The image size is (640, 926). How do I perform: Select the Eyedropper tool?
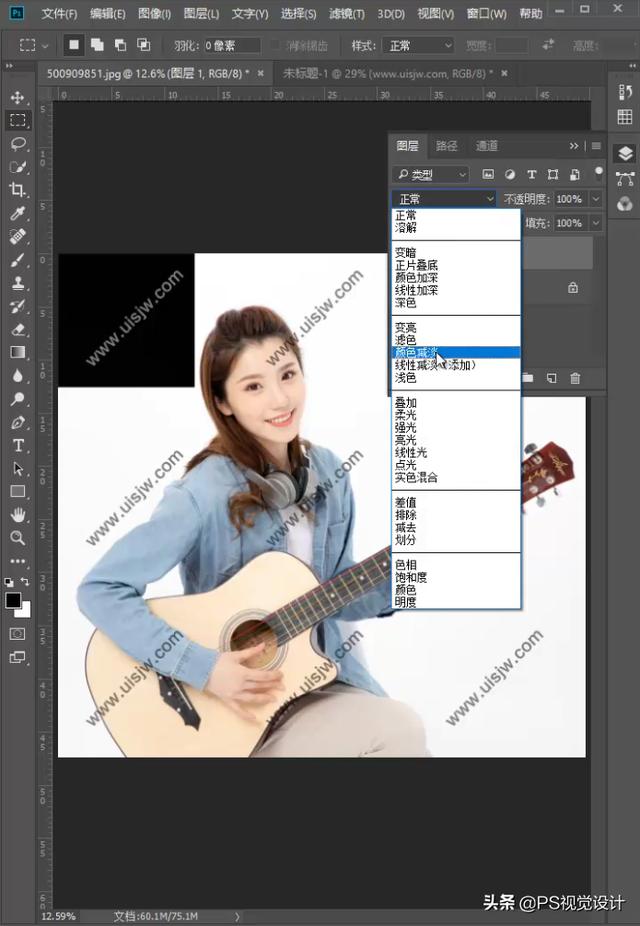(18, 213)
